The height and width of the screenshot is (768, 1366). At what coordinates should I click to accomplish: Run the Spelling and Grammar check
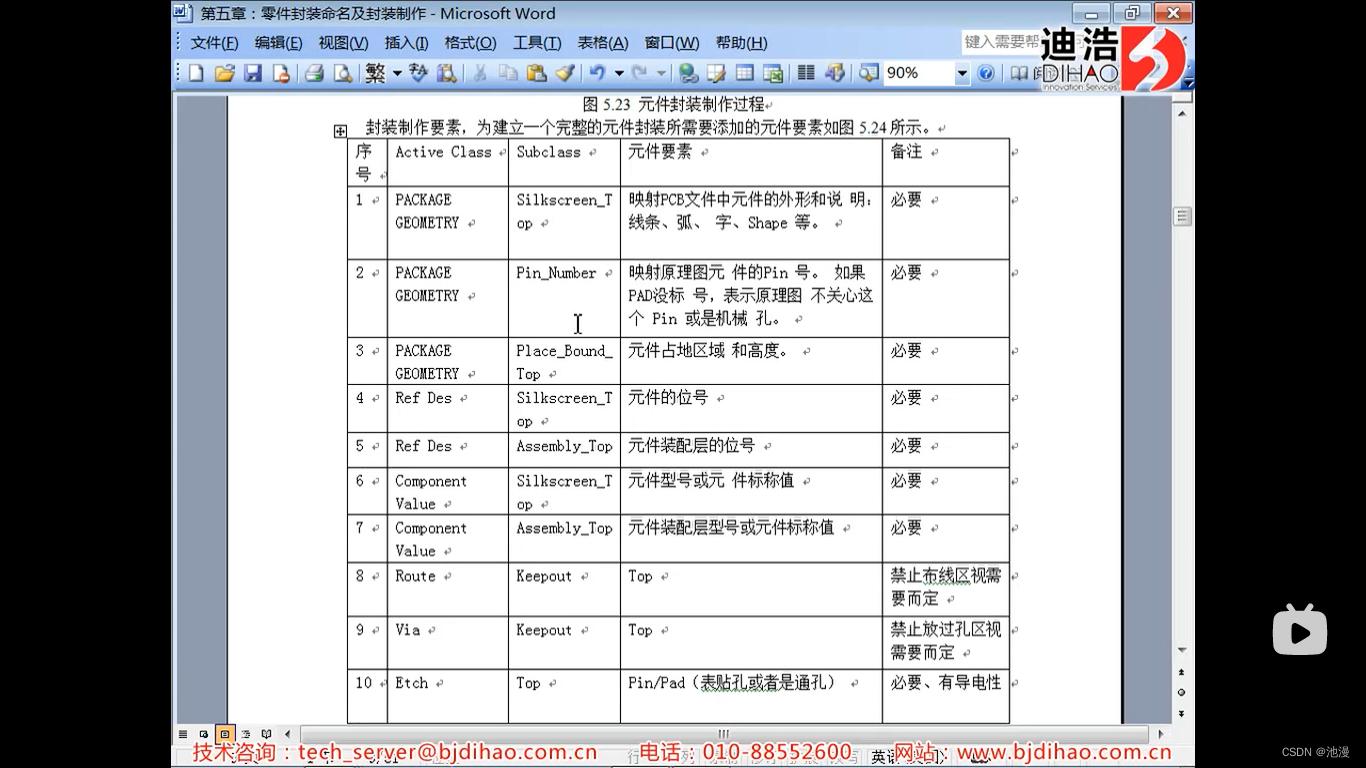pyautogui.click(x=418, y=73)
